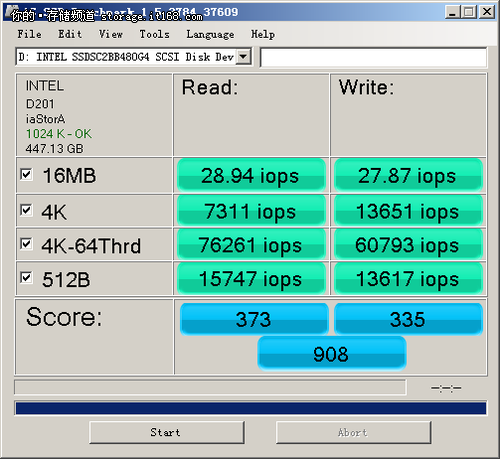
Task: Click the dark blue progress bar
Action: [x=251, y=408]
